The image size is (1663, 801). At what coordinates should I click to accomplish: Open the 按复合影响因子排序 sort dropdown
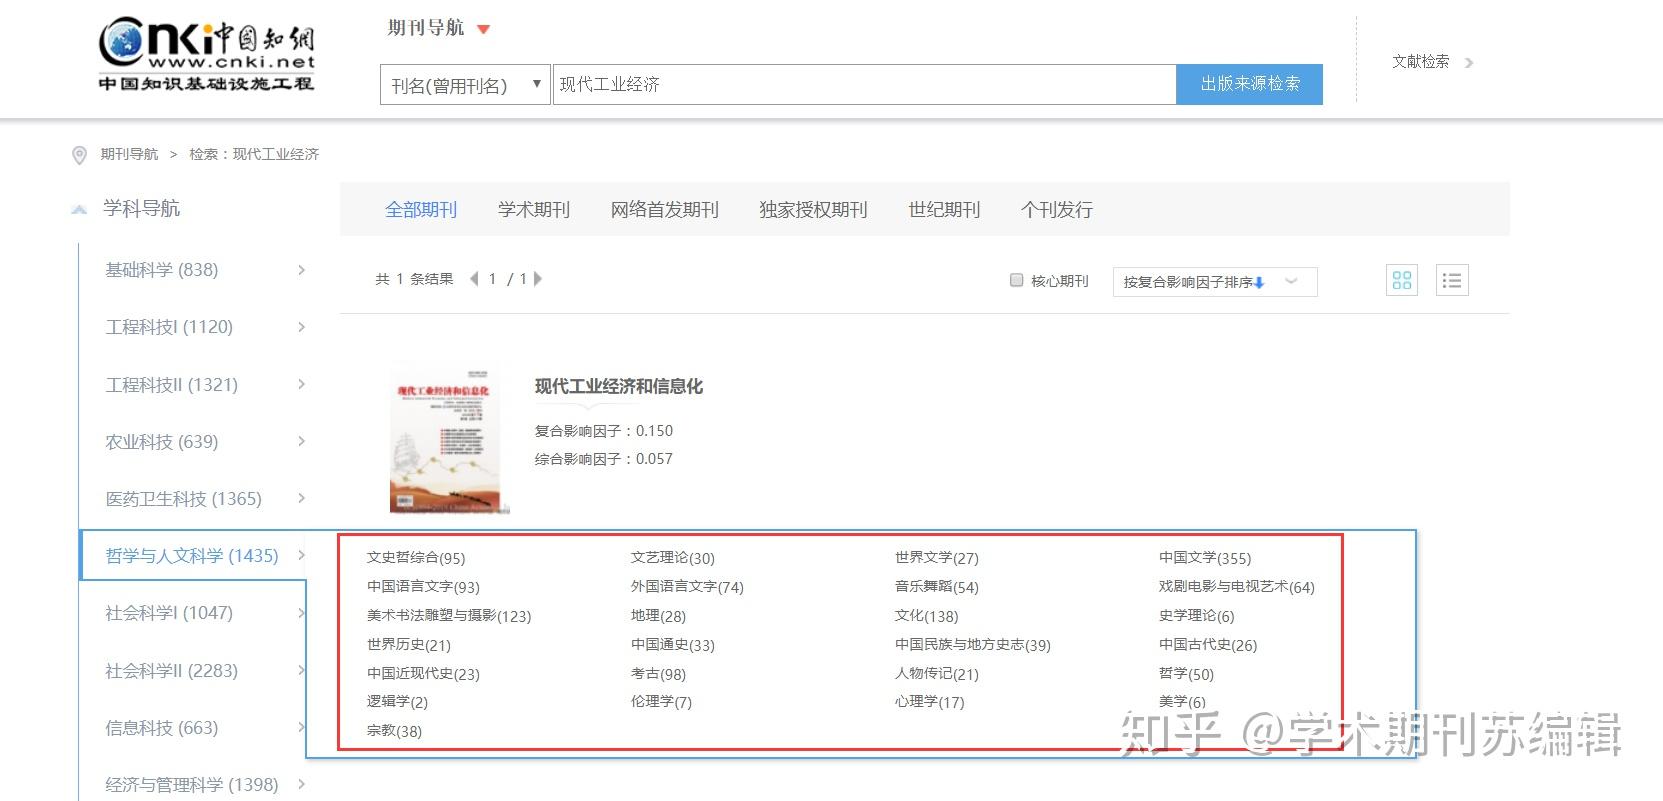(x=1215, y=282)
